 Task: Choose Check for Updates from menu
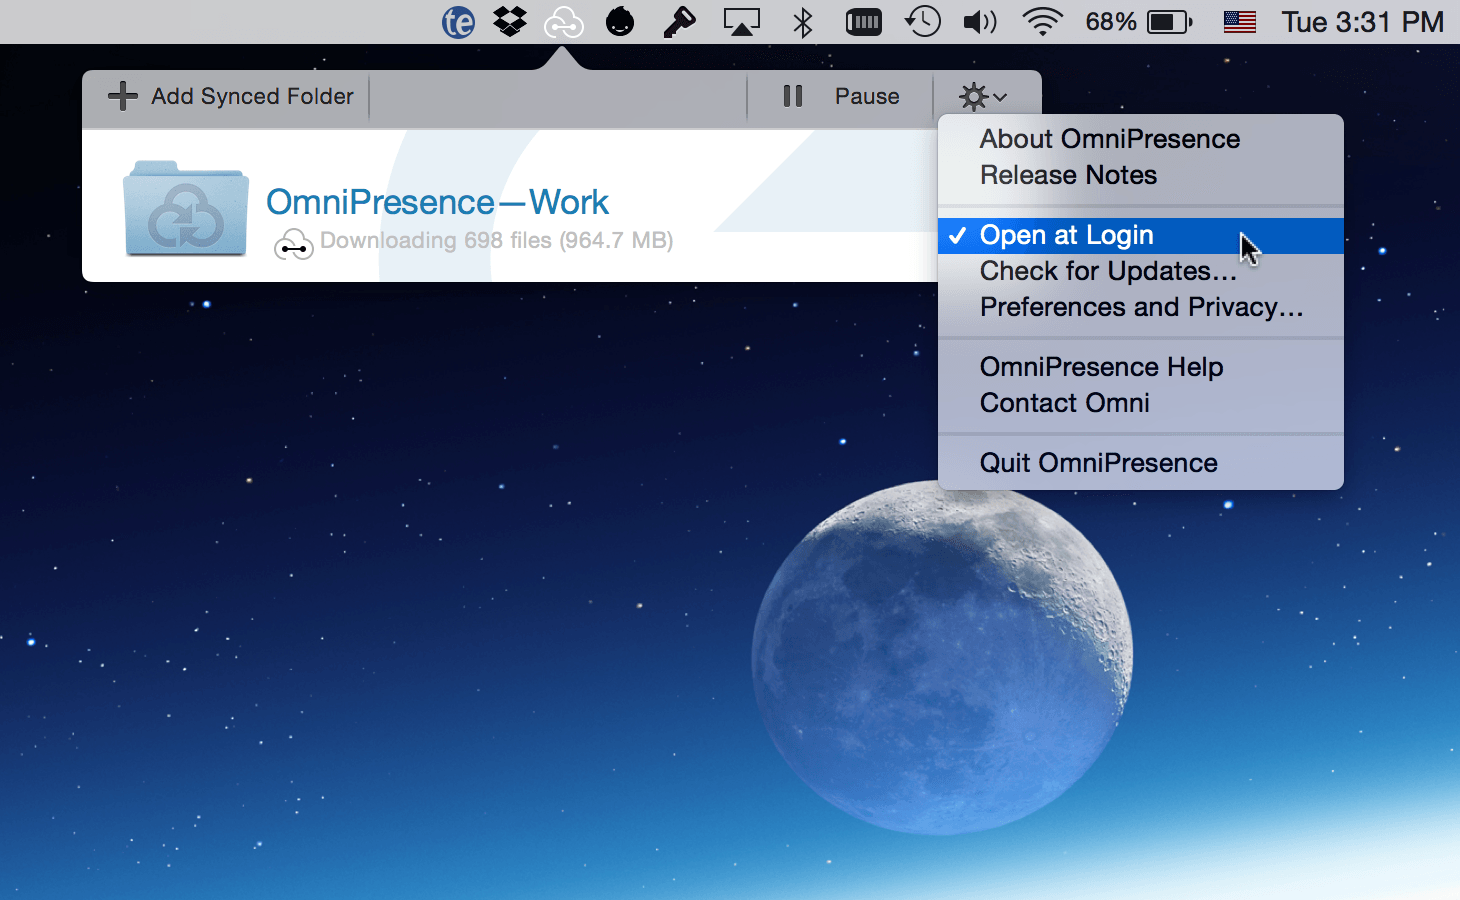[1107, 271]
